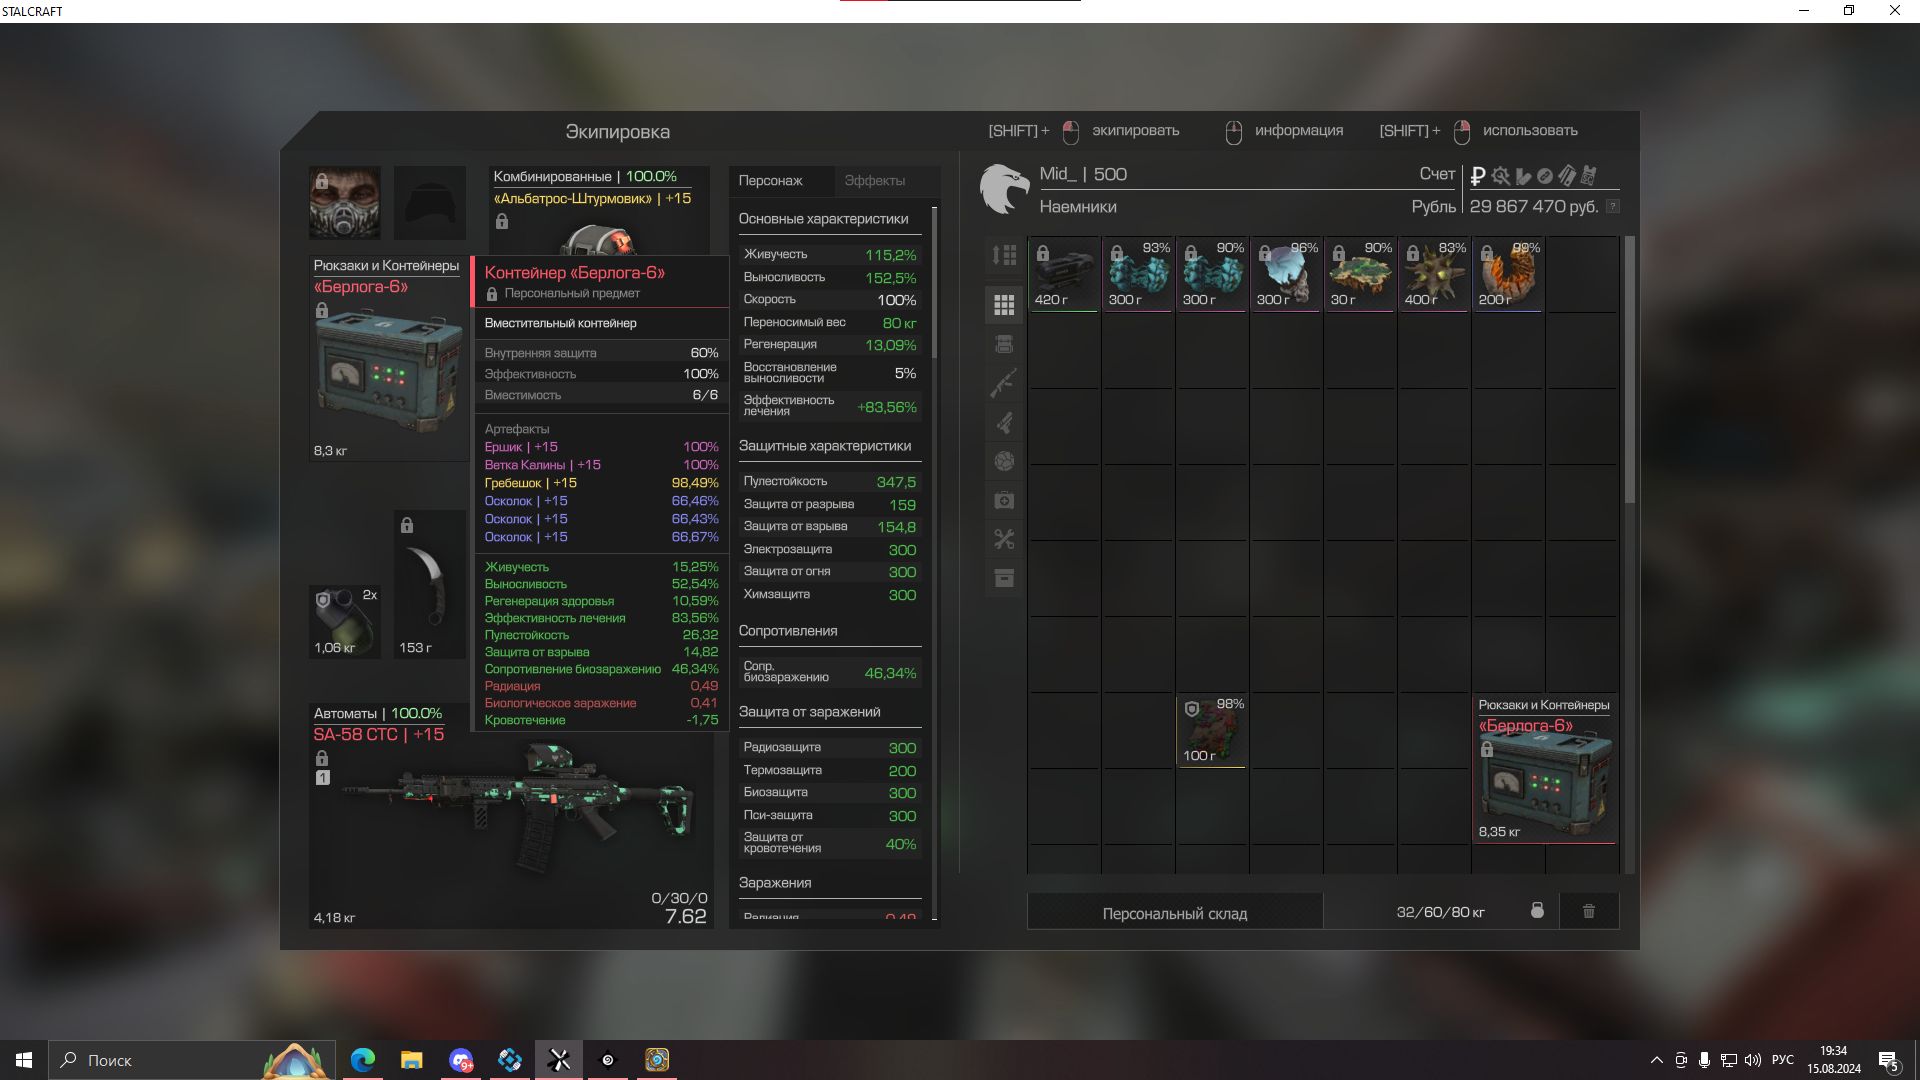Click the Радиозащита 300 stat row
Screen dimensions: 1920x1080
point(829,748)
